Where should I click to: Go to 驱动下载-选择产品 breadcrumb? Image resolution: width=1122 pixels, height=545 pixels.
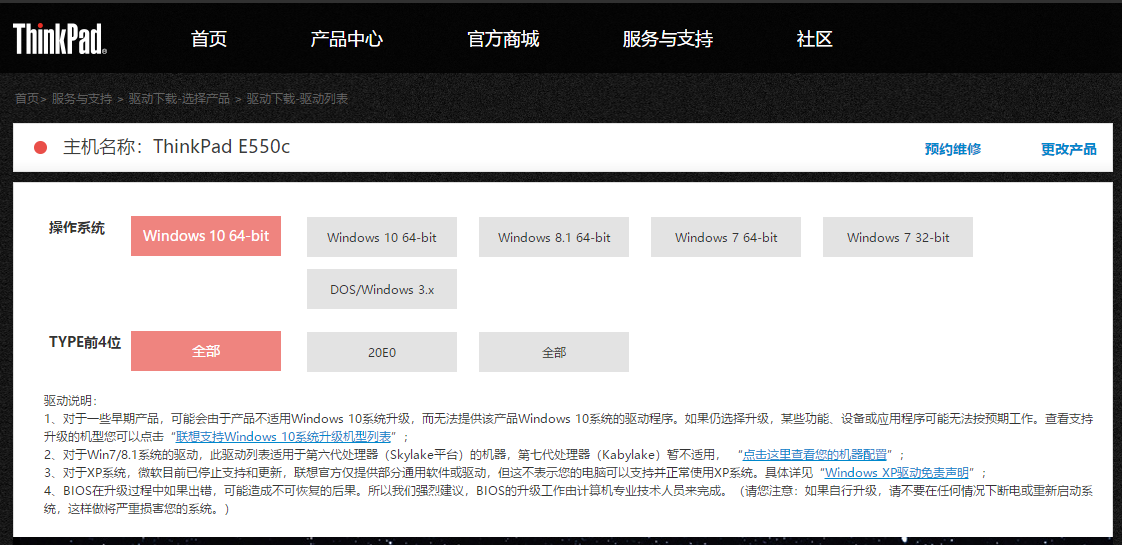point(179,99)
